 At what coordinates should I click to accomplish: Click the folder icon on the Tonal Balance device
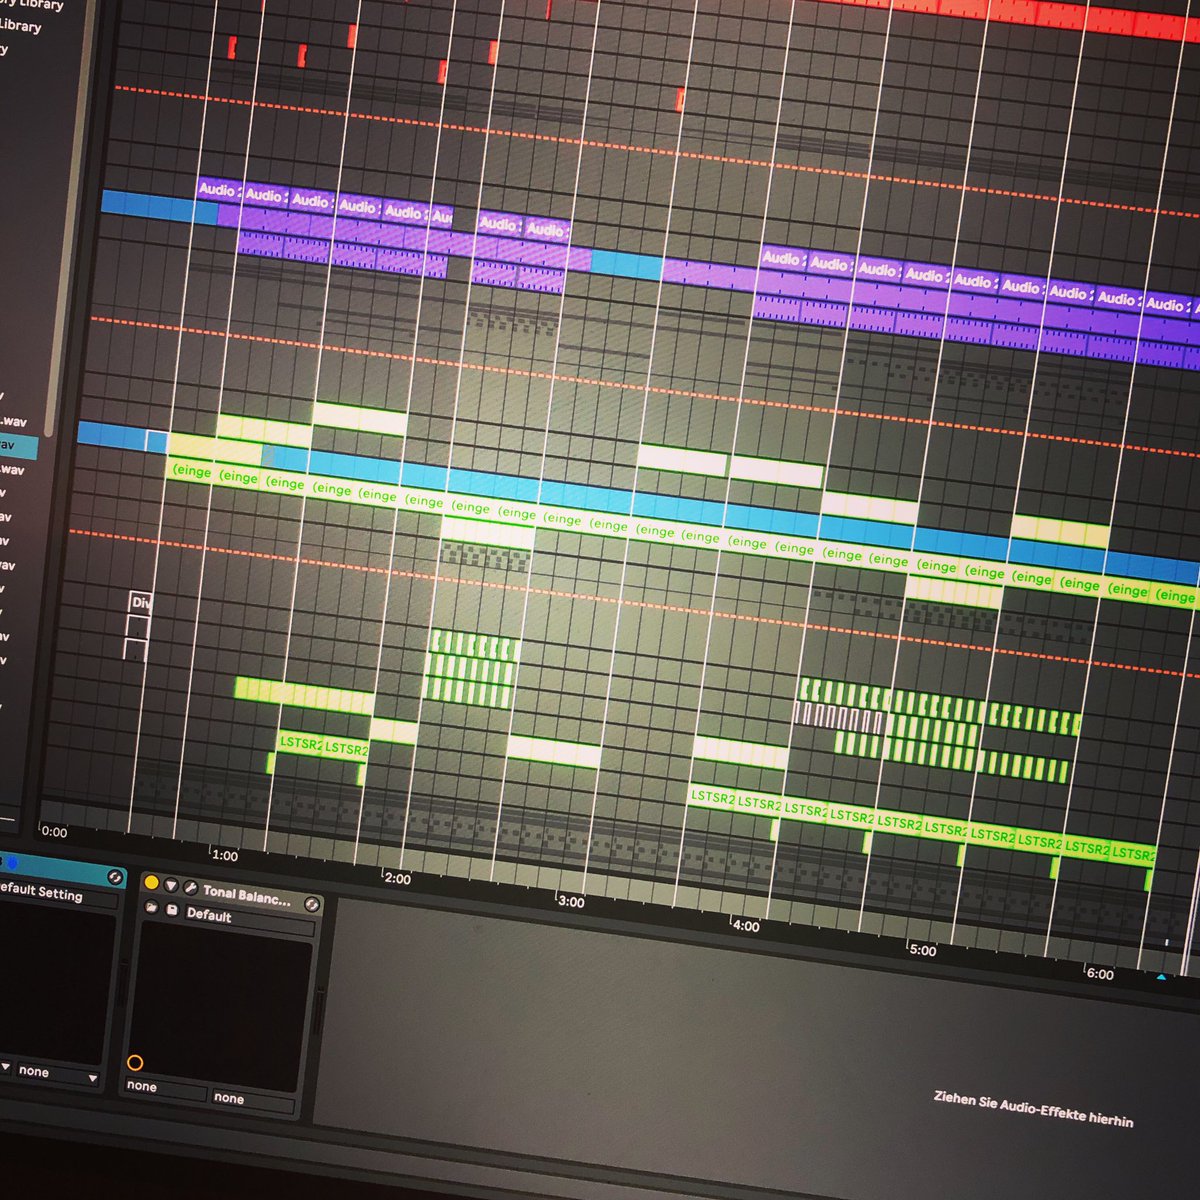[152, 905]
